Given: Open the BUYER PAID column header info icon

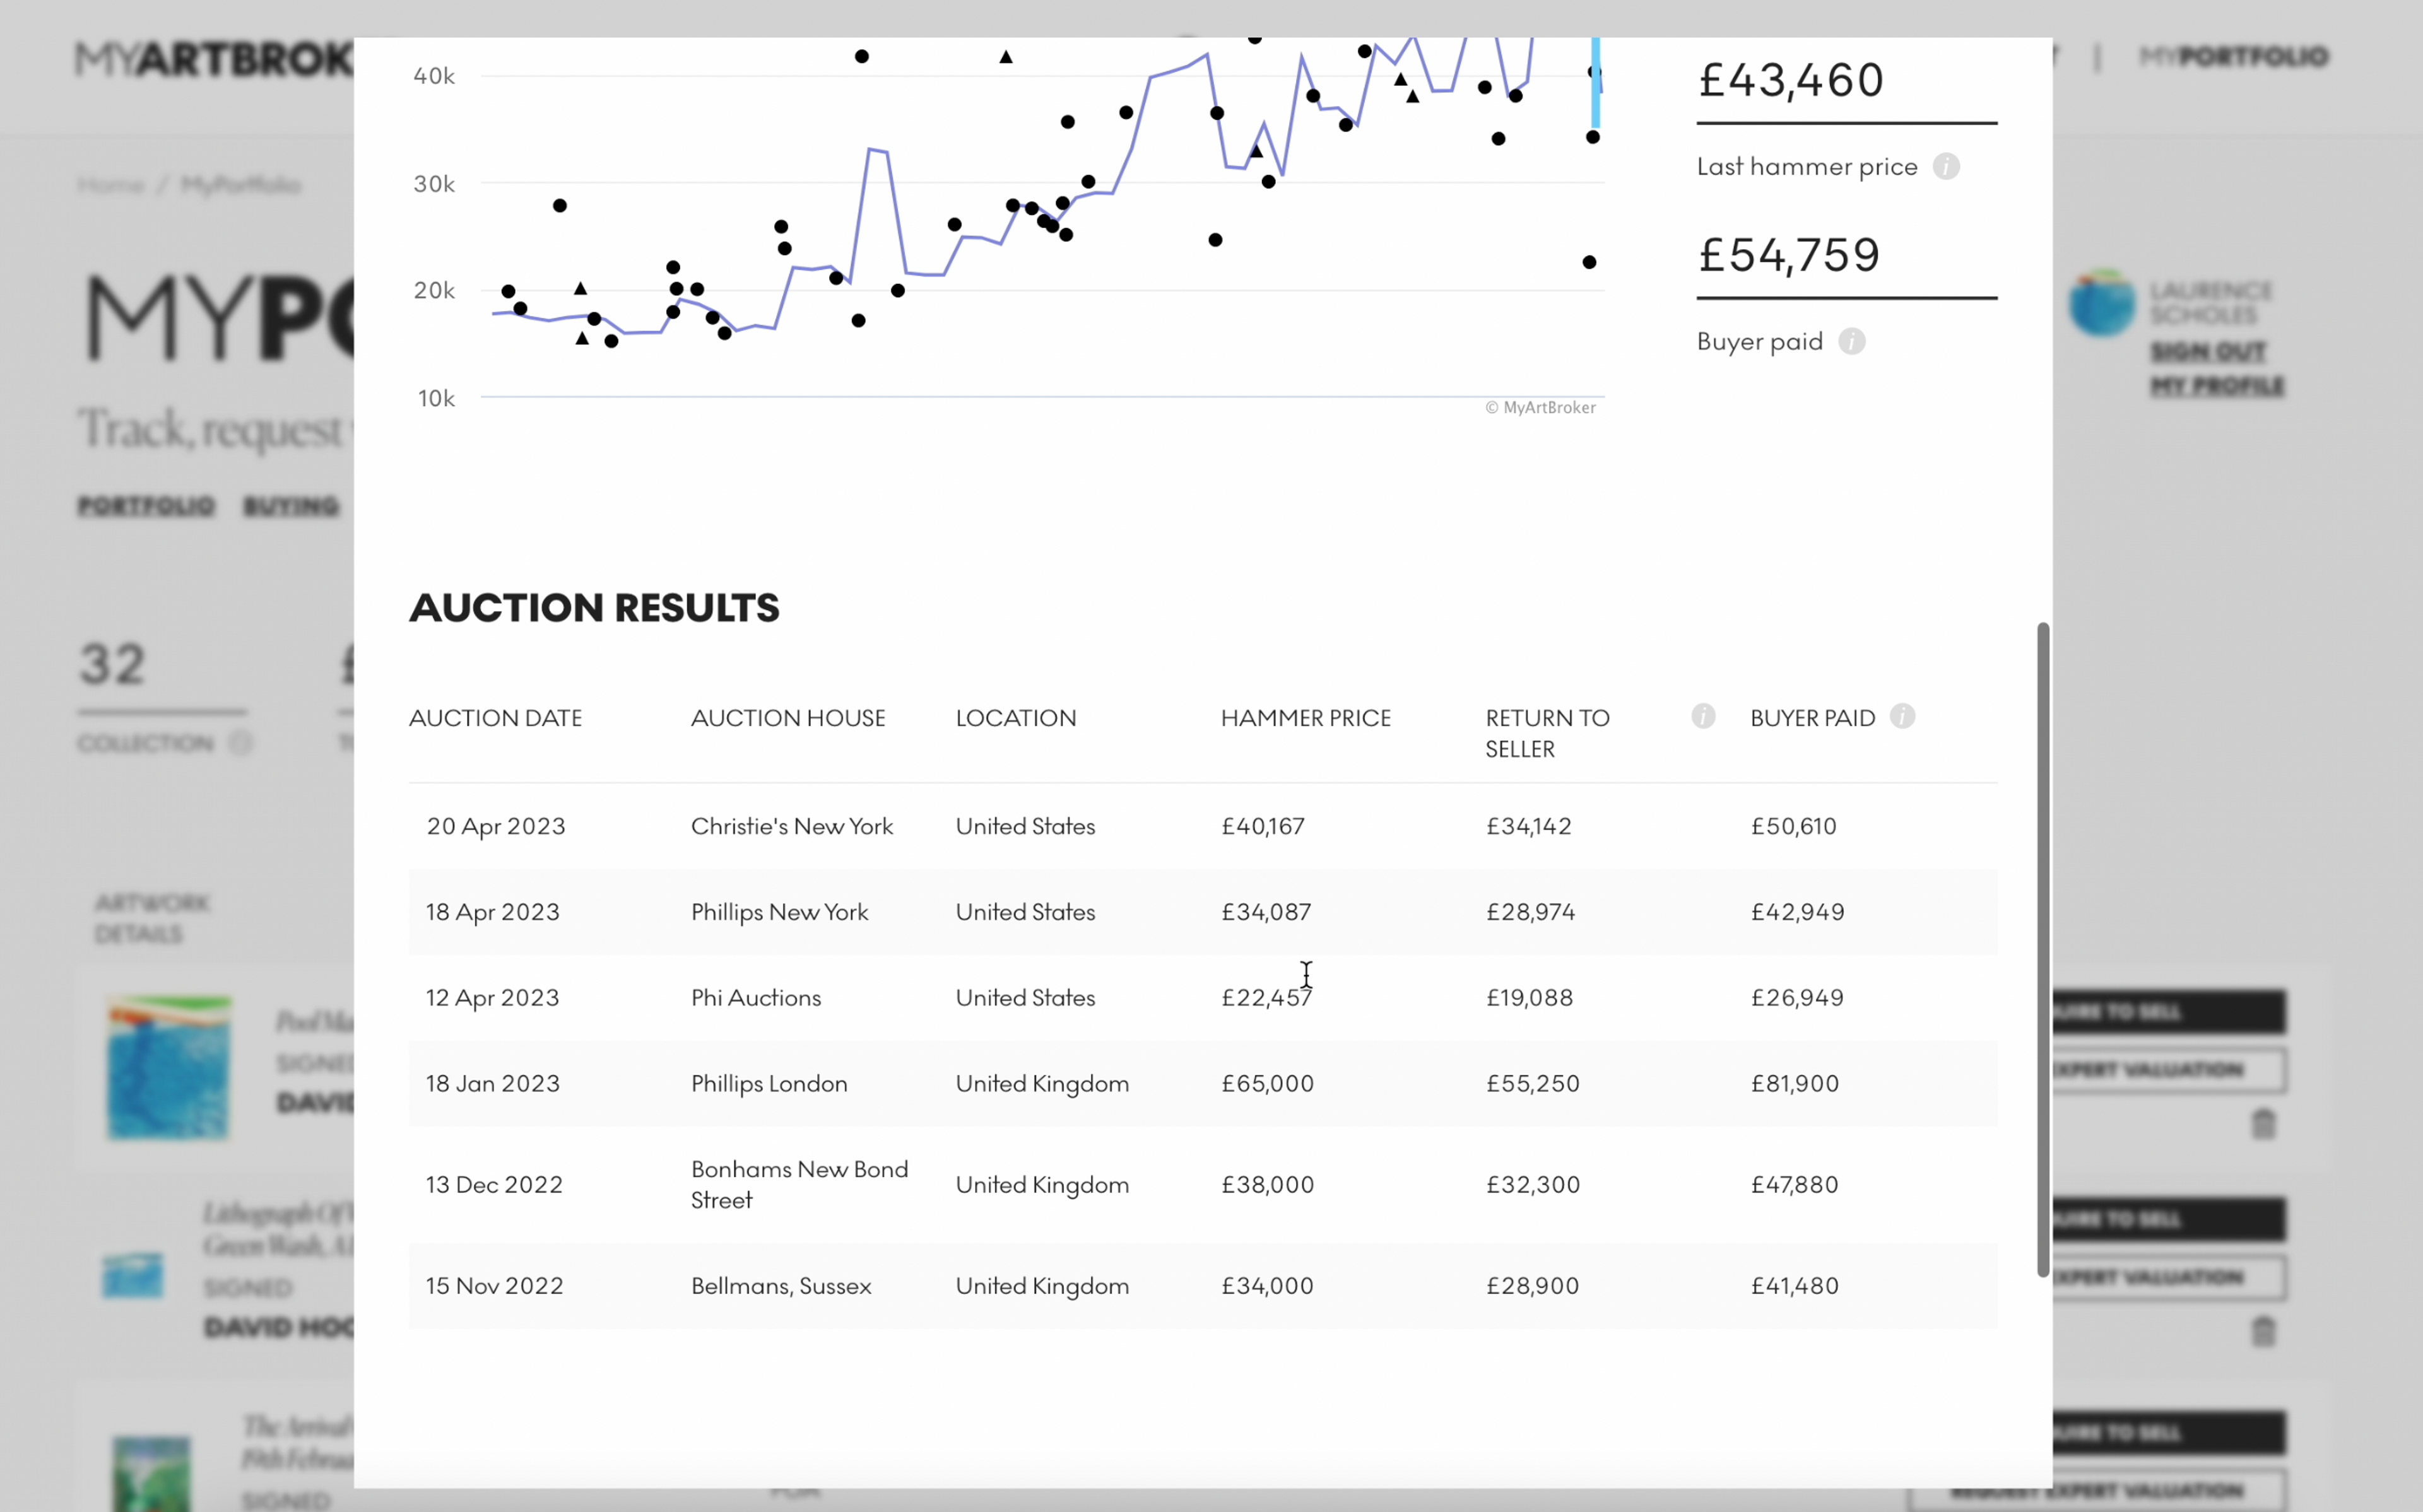Looking at the screenshot, I should pos(1902,716).
